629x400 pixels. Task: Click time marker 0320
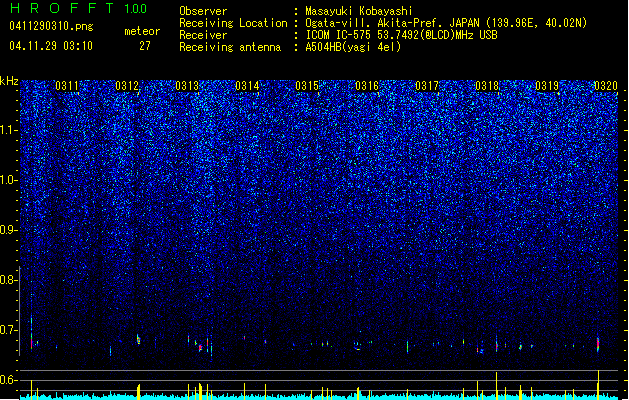(x=606, y=86)
